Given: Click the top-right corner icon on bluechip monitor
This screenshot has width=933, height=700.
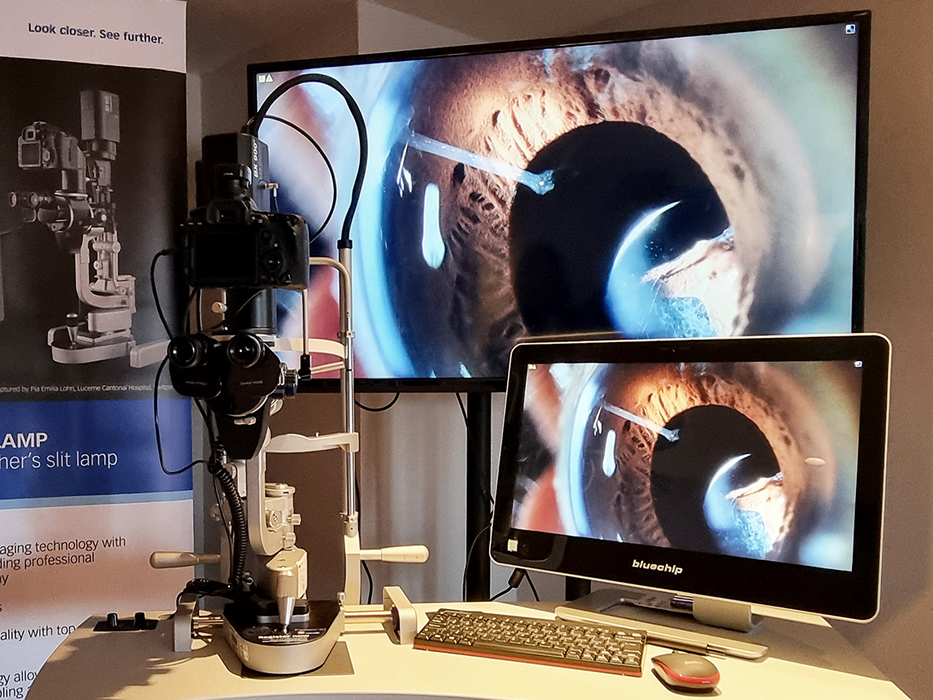Looking at the screenshot, I should [857, 365].
